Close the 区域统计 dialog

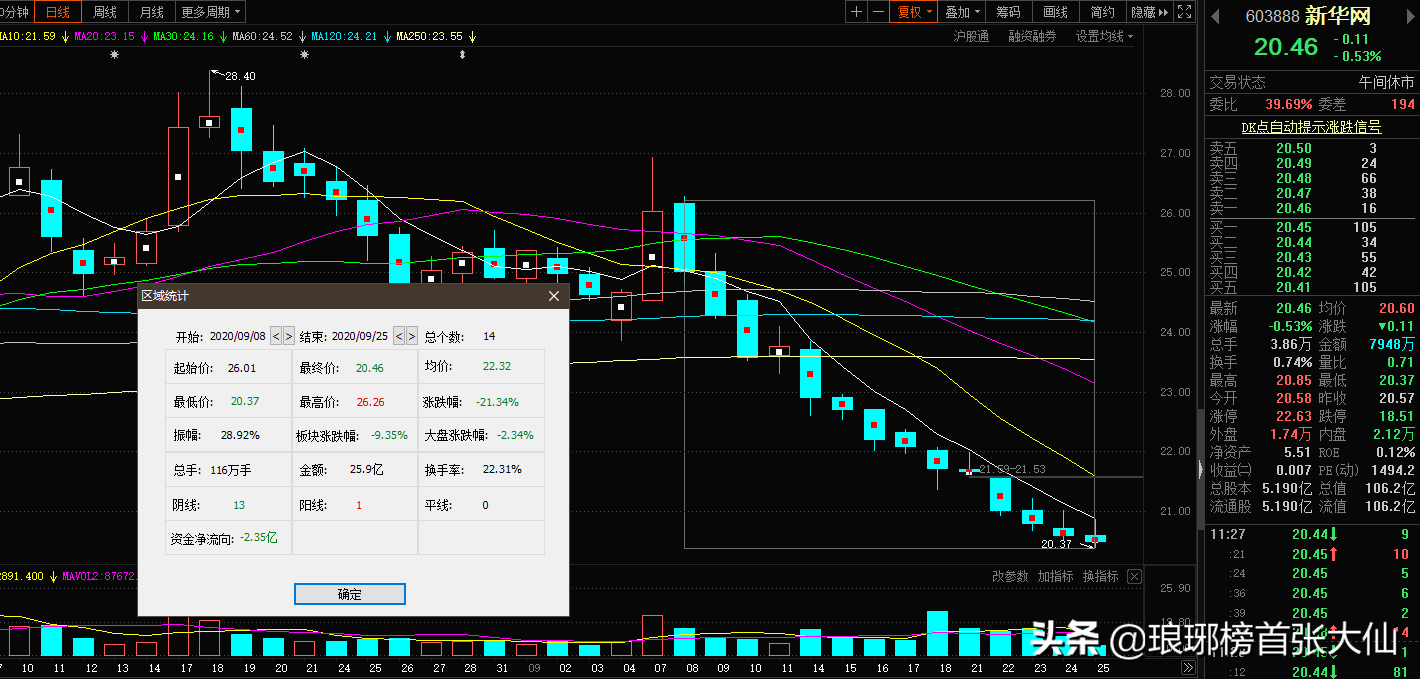(x=554, y=296)
